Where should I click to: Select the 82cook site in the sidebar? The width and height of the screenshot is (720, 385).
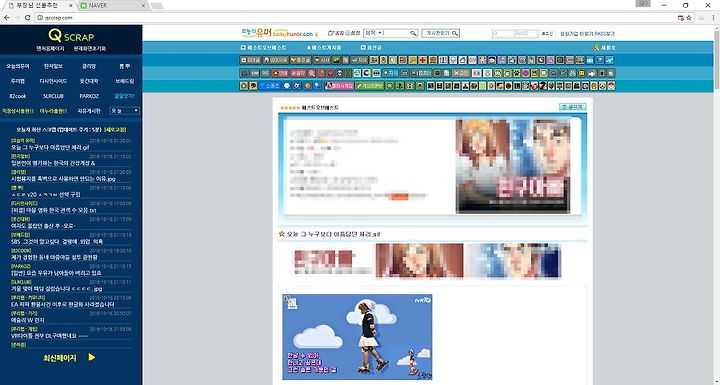coord(18,96)
